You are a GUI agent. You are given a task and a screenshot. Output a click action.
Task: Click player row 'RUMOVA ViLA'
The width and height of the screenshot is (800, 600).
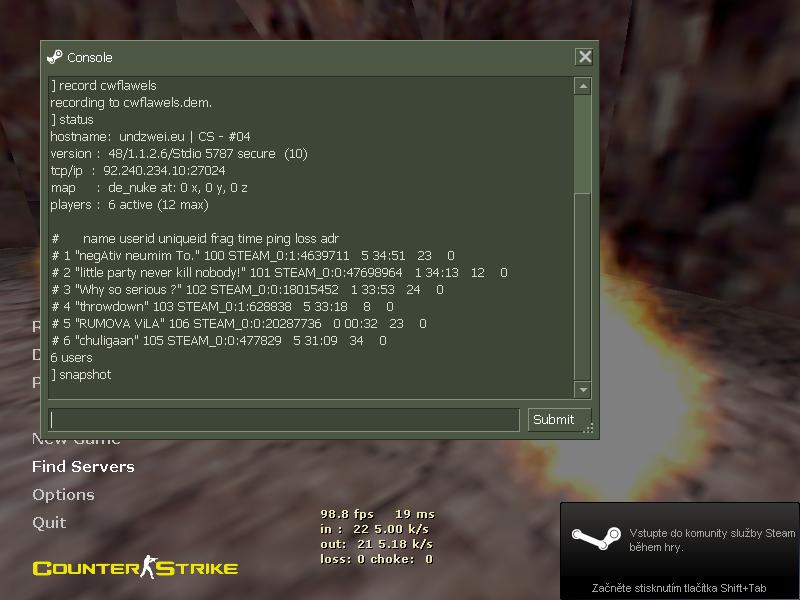point(239,323)
